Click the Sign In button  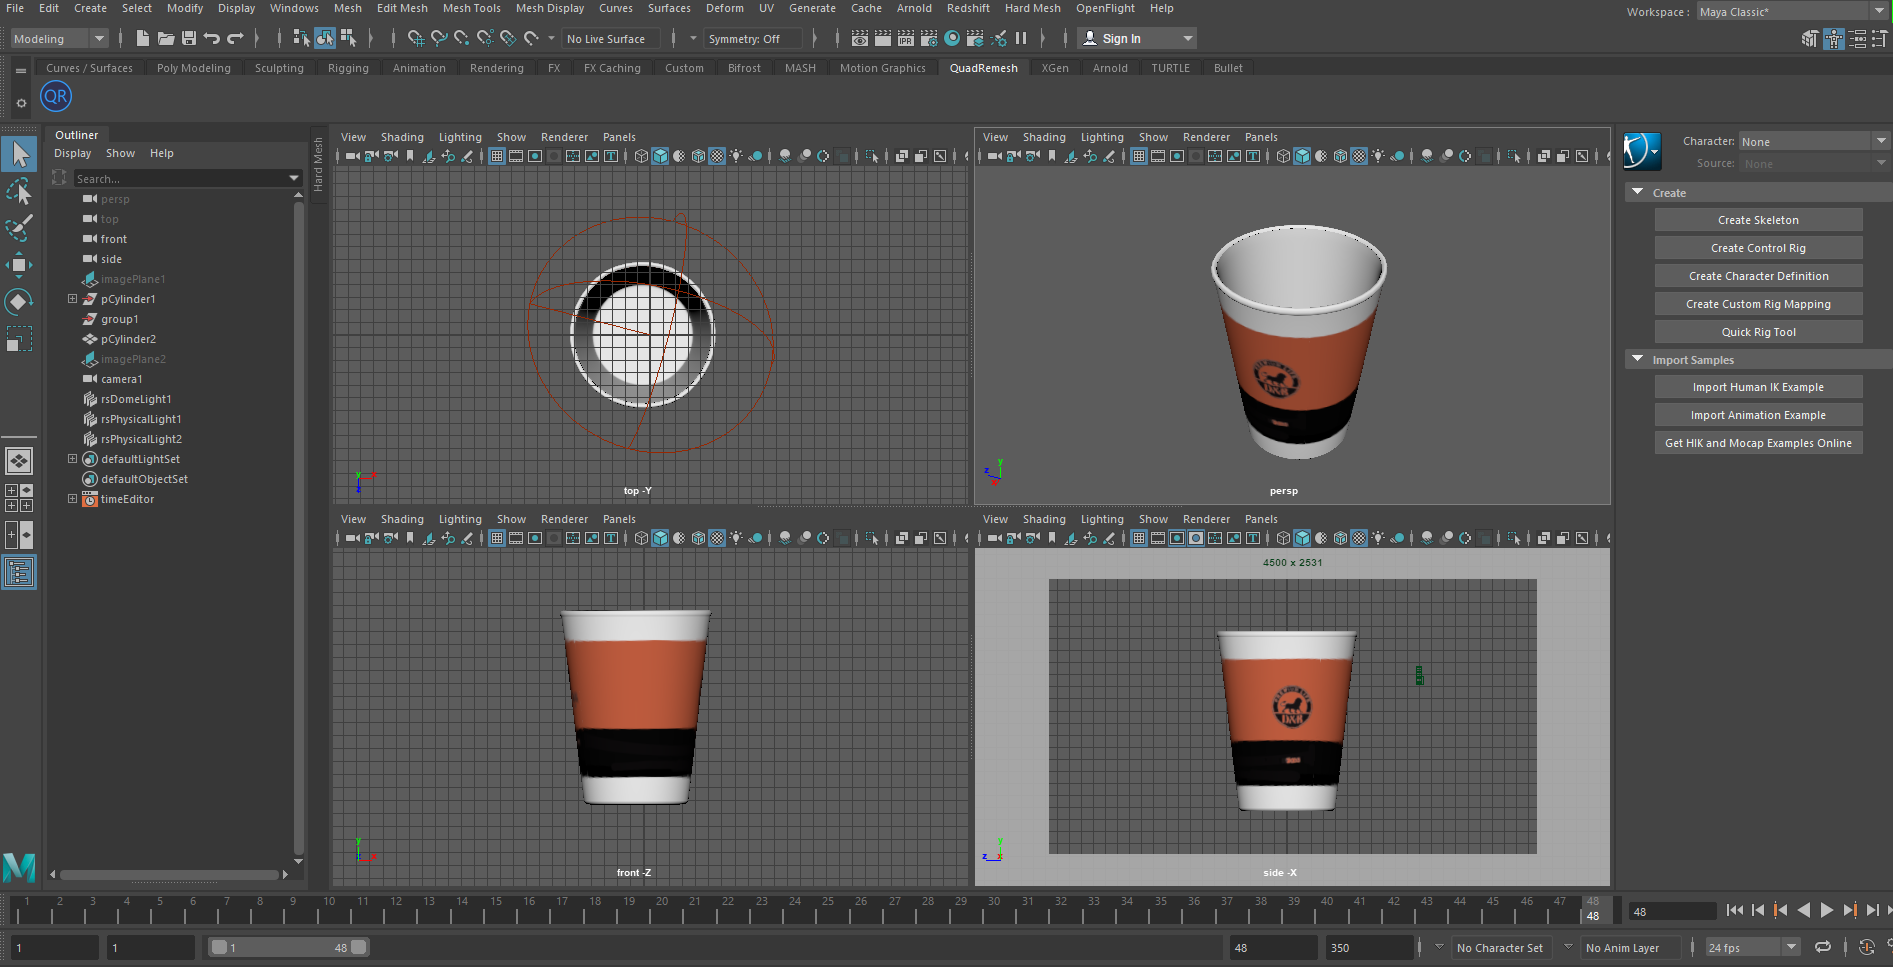pos(1136,39)
